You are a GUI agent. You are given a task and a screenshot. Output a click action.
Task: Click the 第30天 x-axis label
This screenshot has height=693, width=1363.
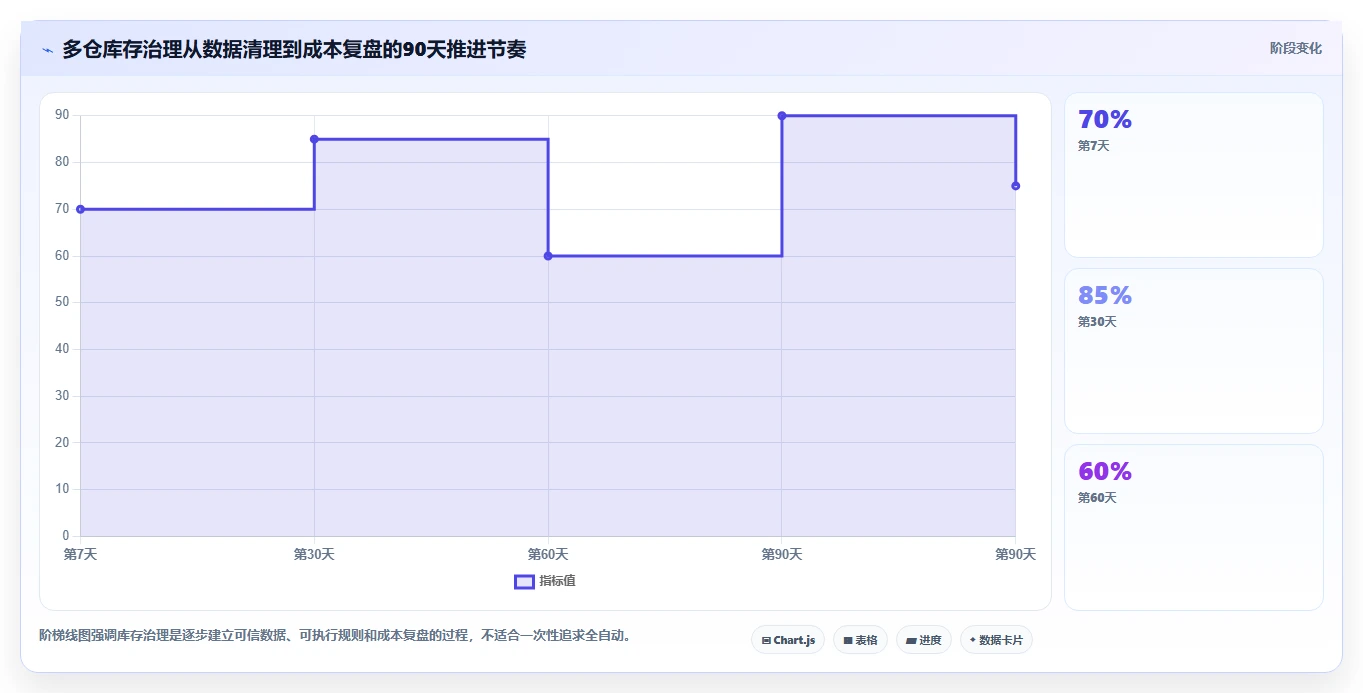point(314,554)
